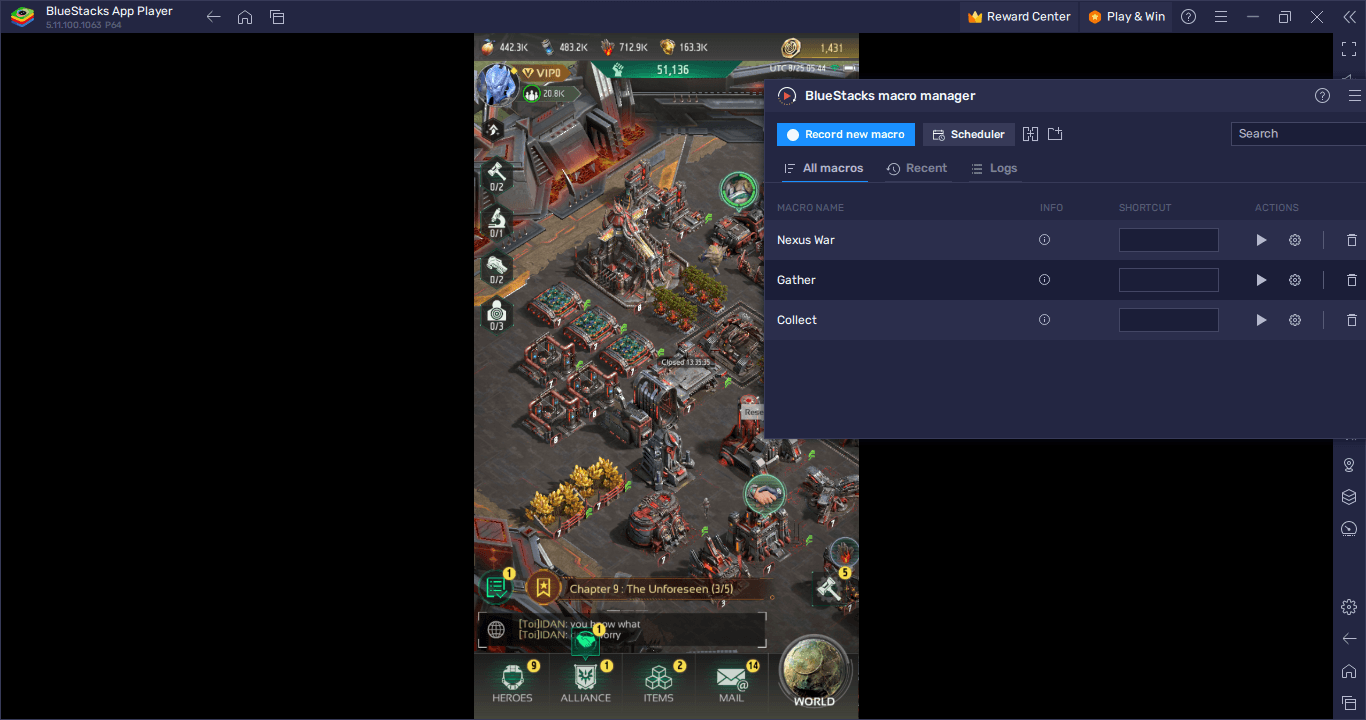Viewport: 1366px width, 720px height.
Task: Play the Nexus War macro
Action: pos(1261,240)
